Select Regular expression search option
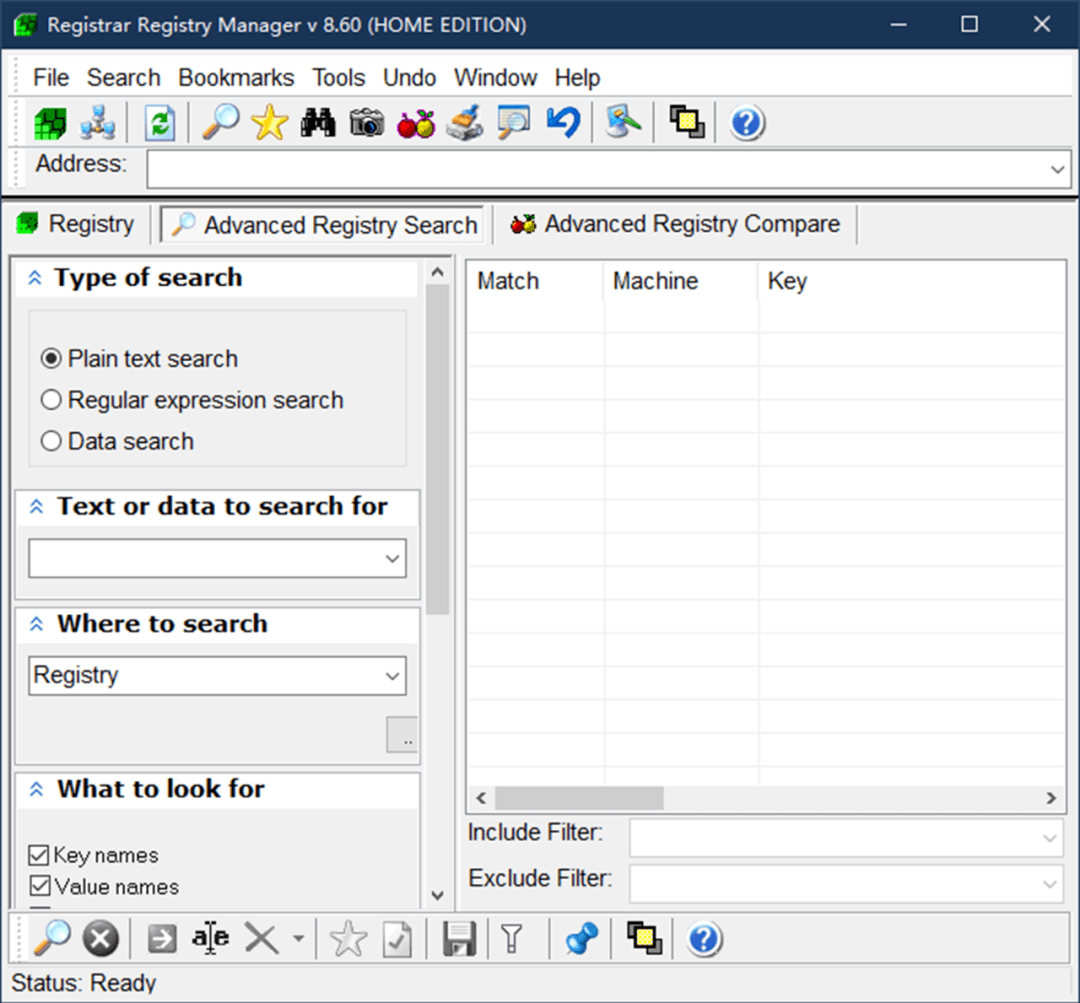Image resolution: width=1080 pixels, height=1003 pixels. point(51,400)
